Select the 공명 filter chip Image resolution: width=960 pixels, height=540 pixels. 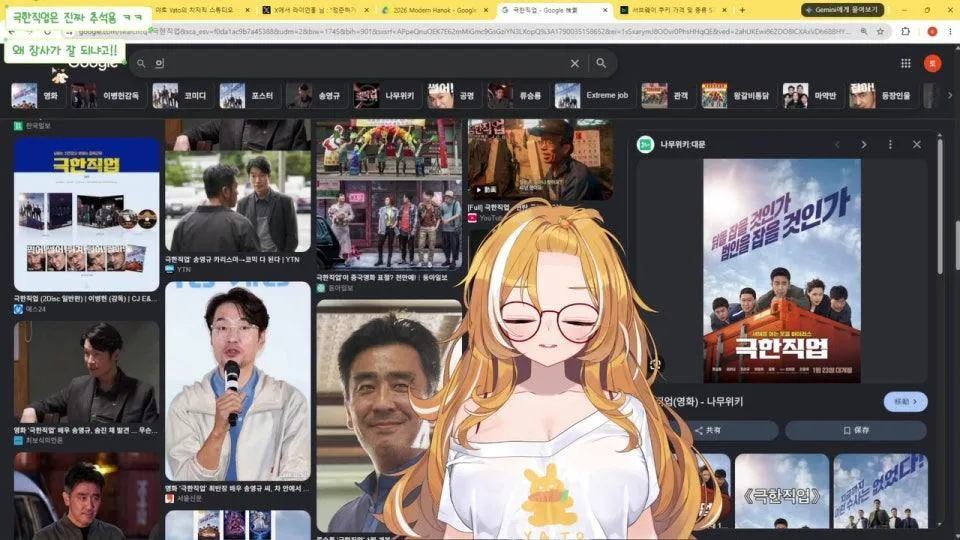[453, 96]
